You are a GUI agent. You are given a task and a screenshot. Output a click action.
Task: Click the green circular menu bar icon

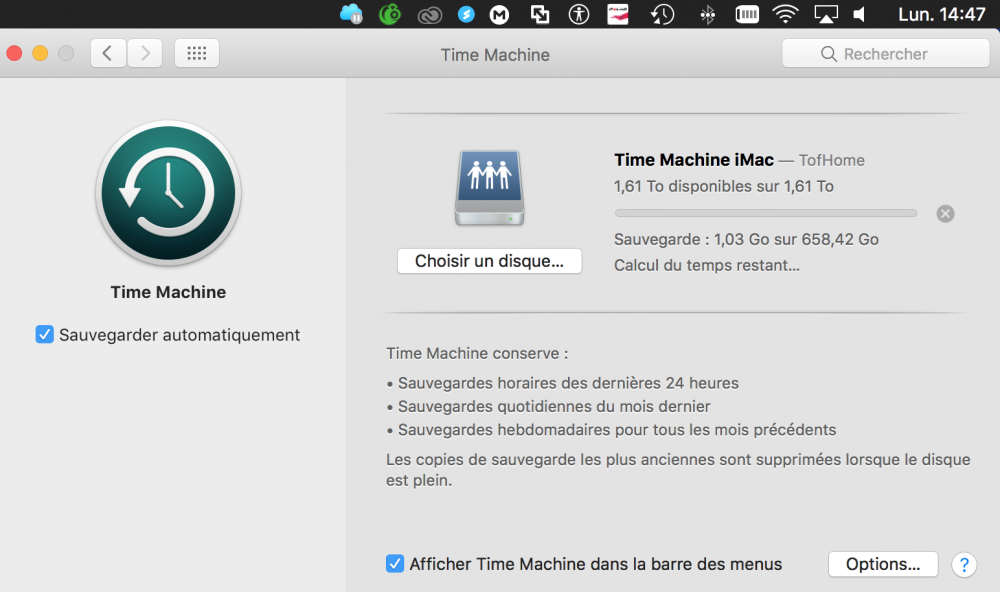point(390,14)
